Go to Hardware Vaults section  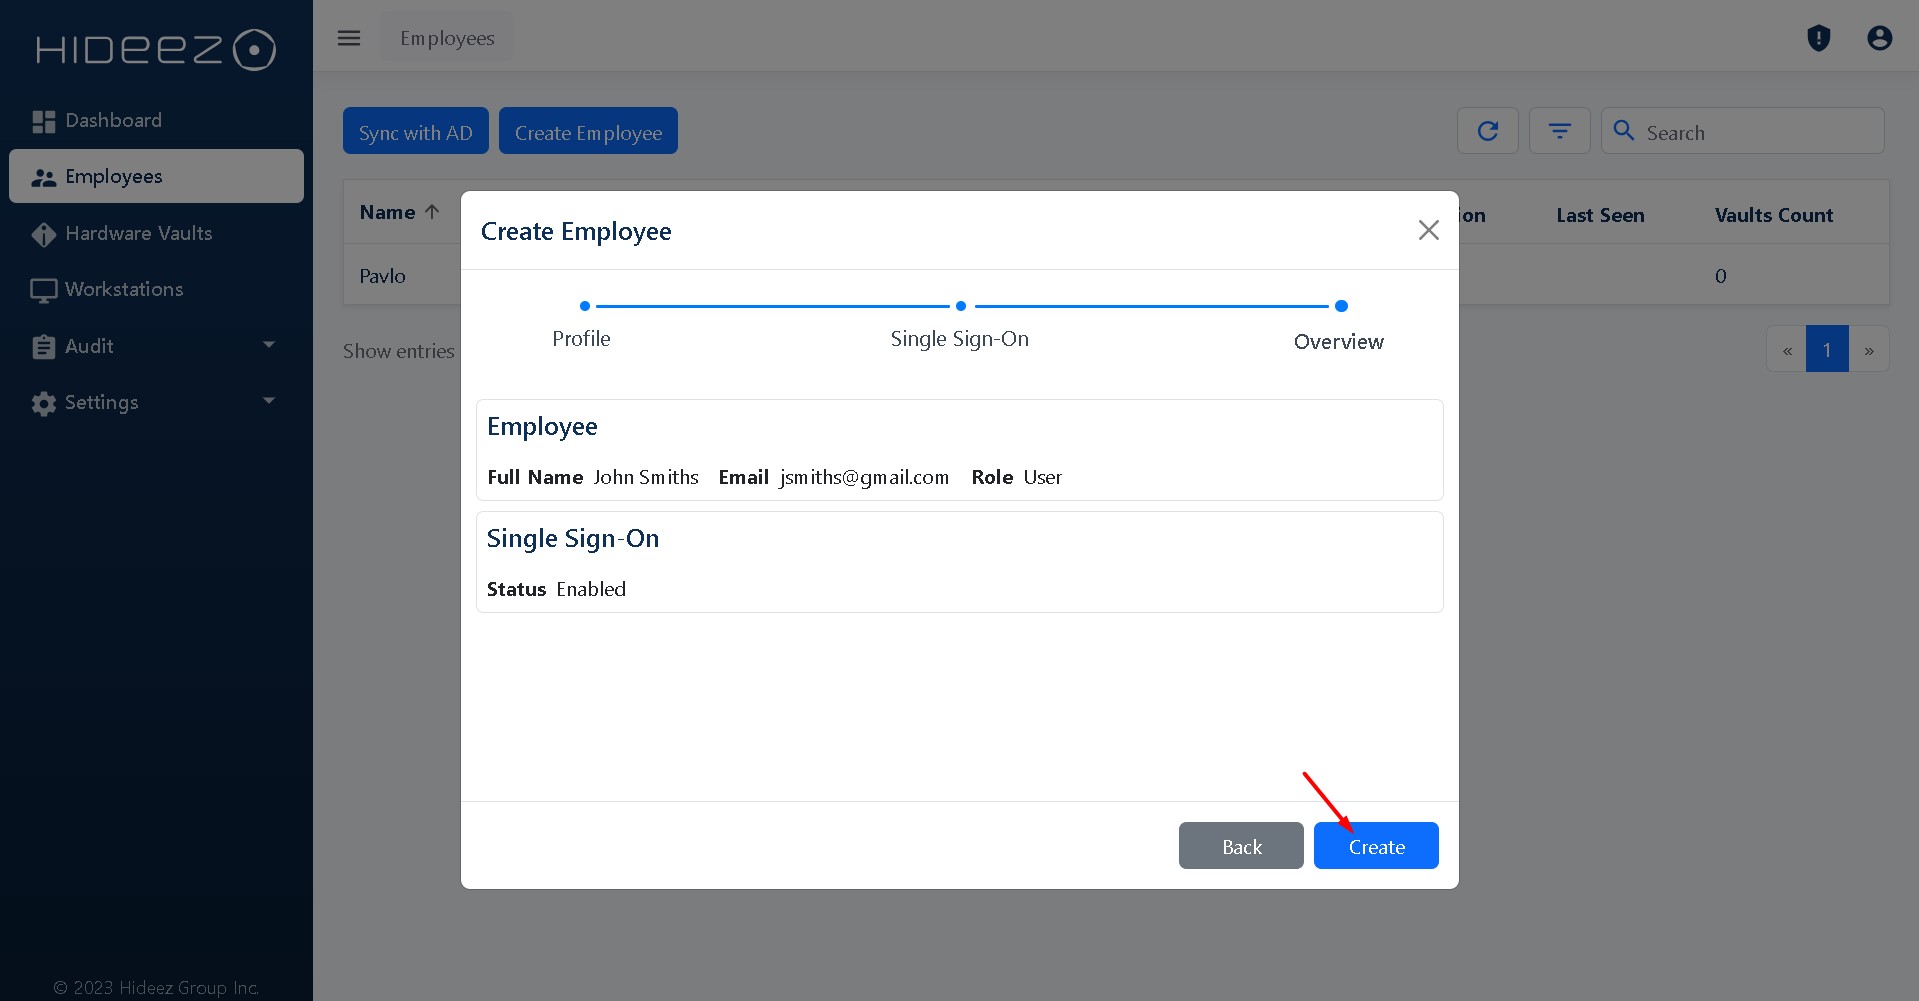click(x=138, y=233)
